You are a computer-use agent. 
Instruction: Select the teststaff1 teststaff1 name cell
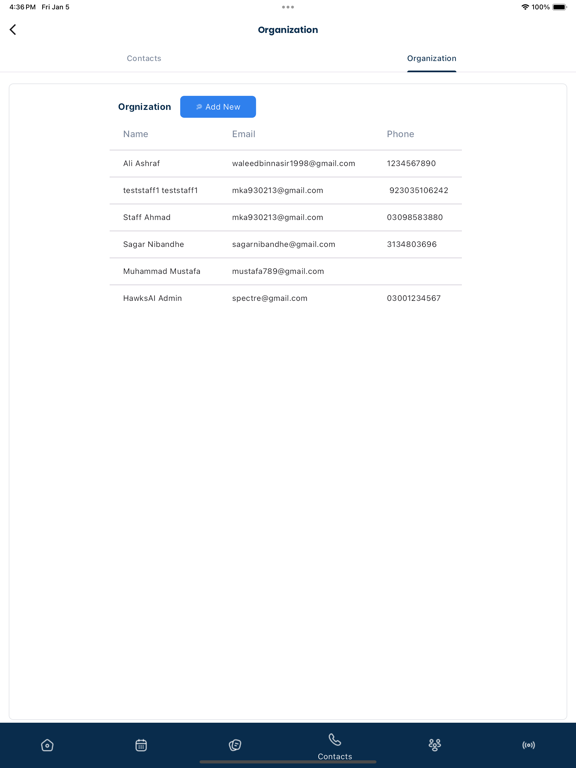click(x=160, y=190)
